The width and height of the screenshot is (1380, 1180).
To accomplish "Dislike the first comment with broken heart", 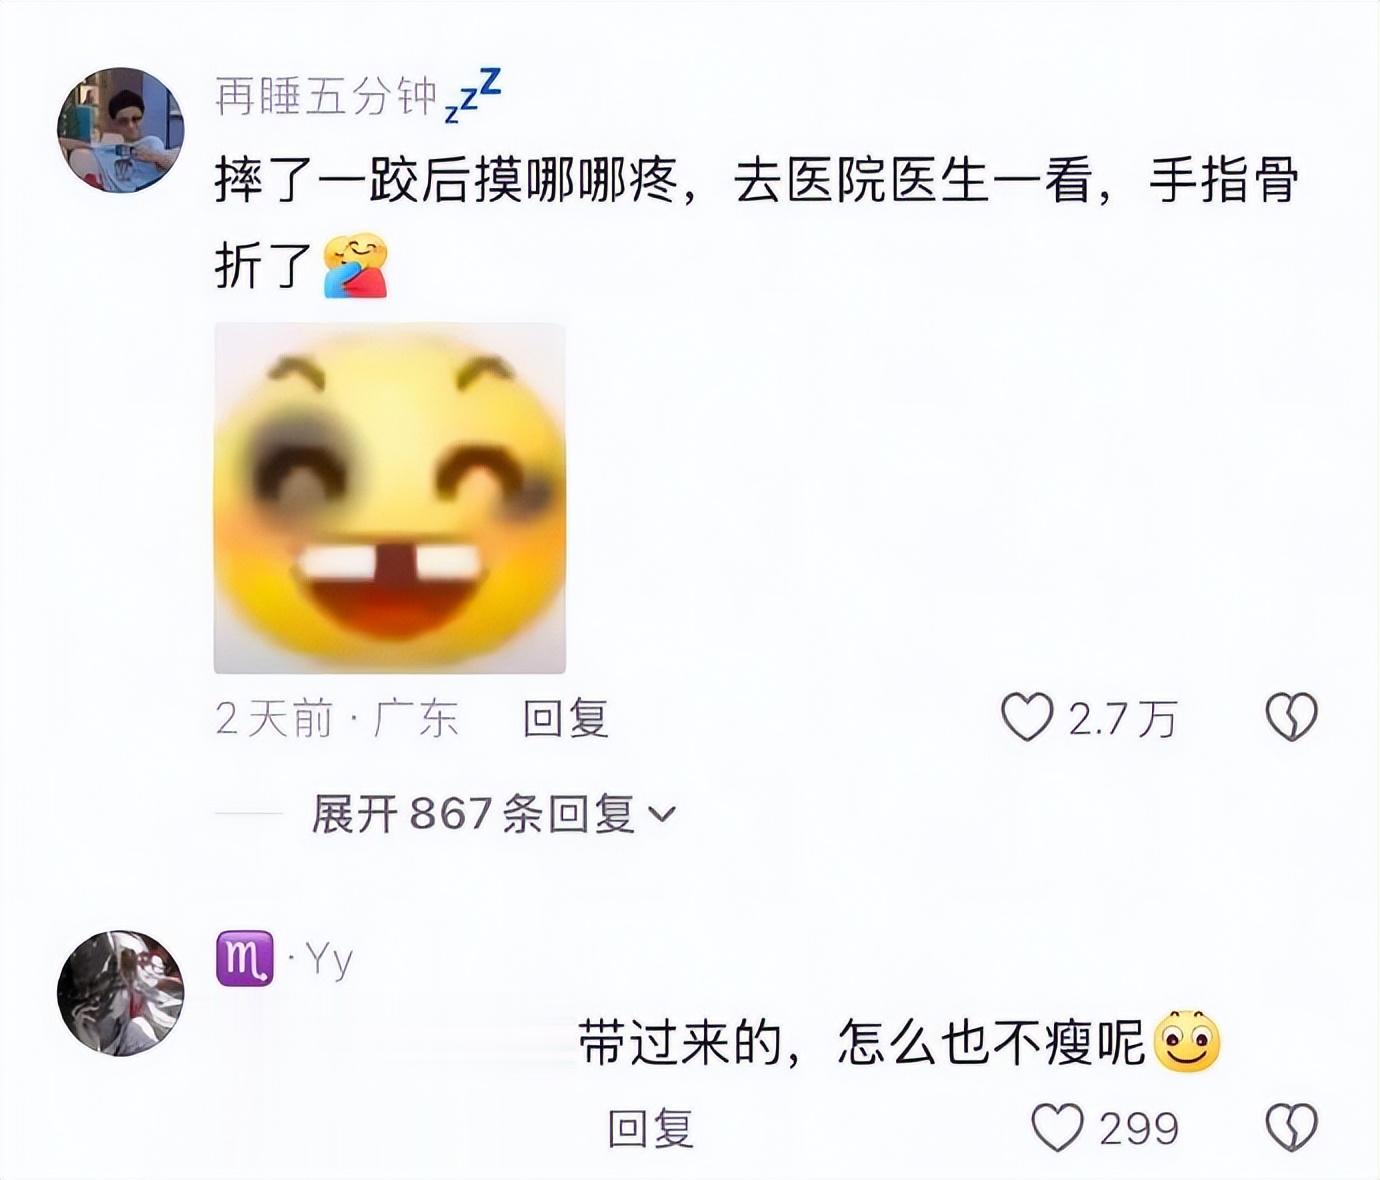I will point(1292,717).
